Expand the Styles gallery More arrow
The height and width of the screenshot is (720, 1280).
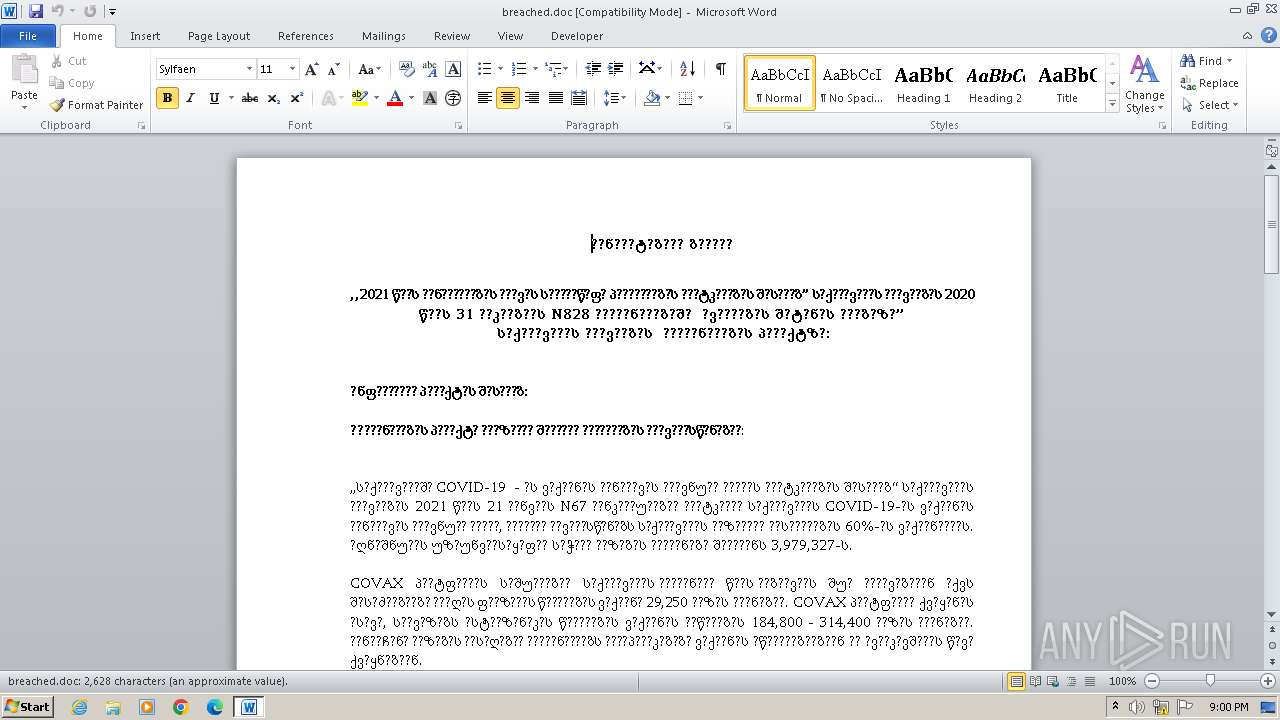click(x=1112, y=103)
